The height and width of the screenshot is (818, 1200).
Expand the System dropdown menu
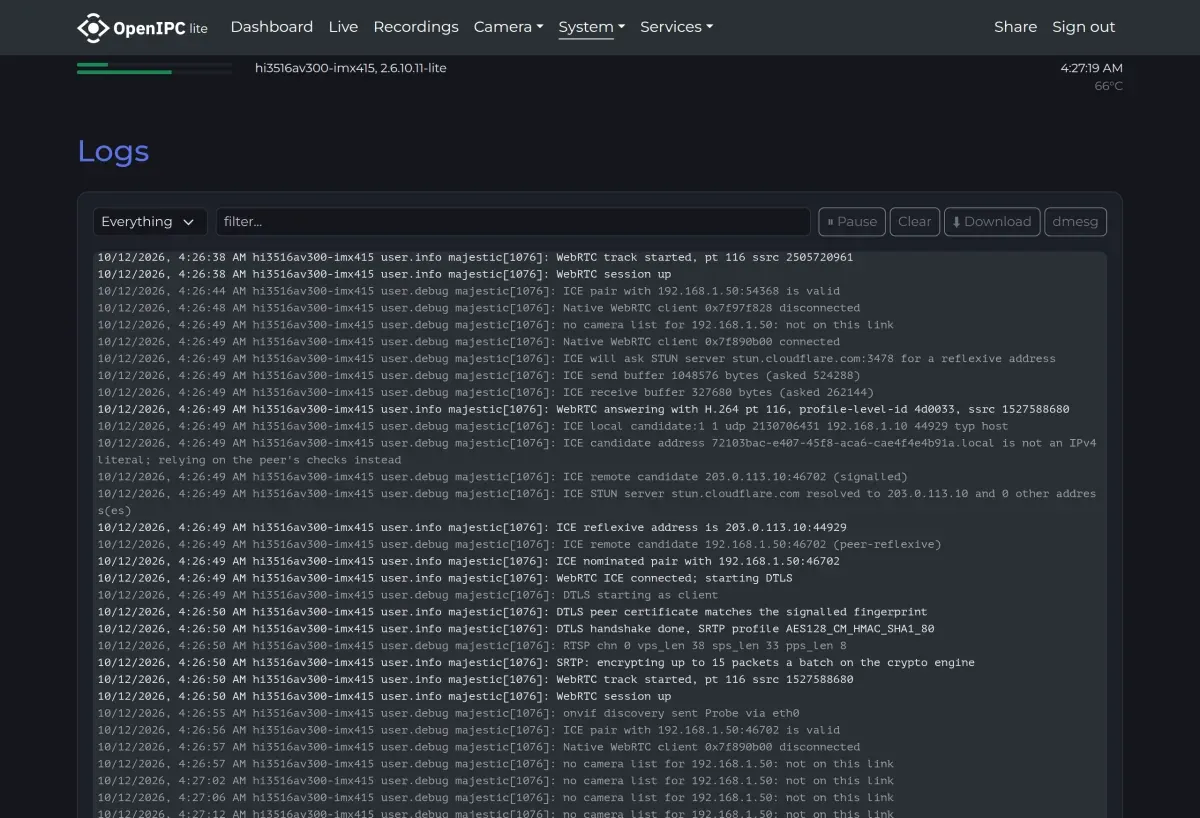coord(591,27)
